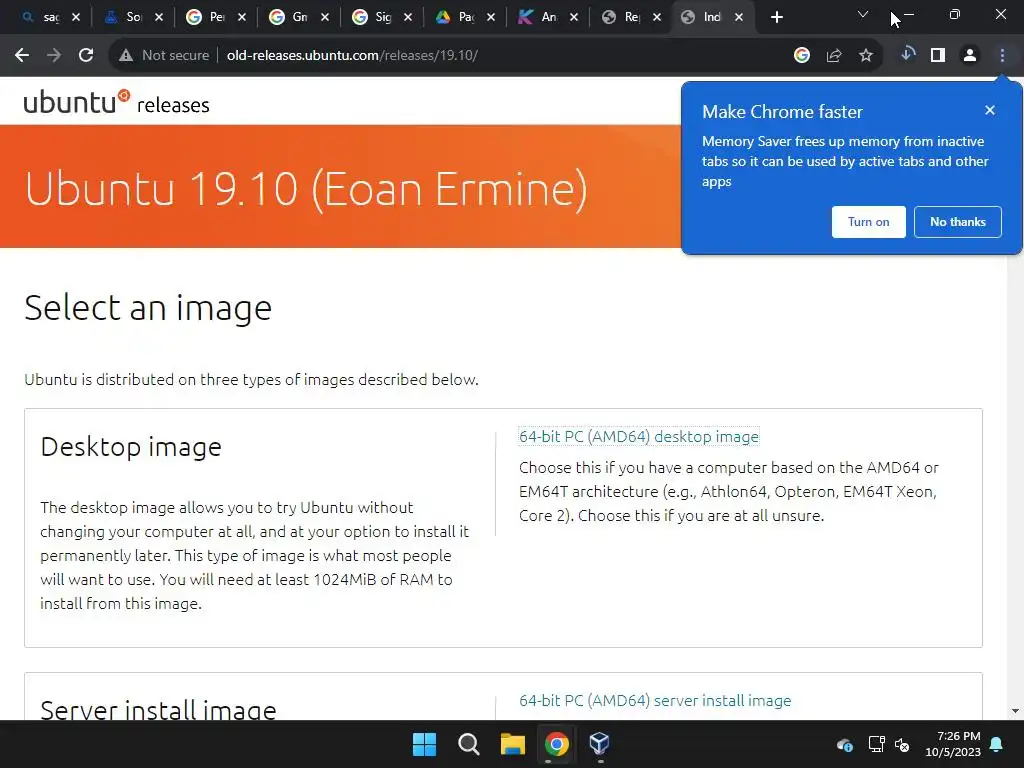The width and height of the screenshot is (1024, 768).
Task: Click the muted volume tray icon
Action: click(902, 744)
